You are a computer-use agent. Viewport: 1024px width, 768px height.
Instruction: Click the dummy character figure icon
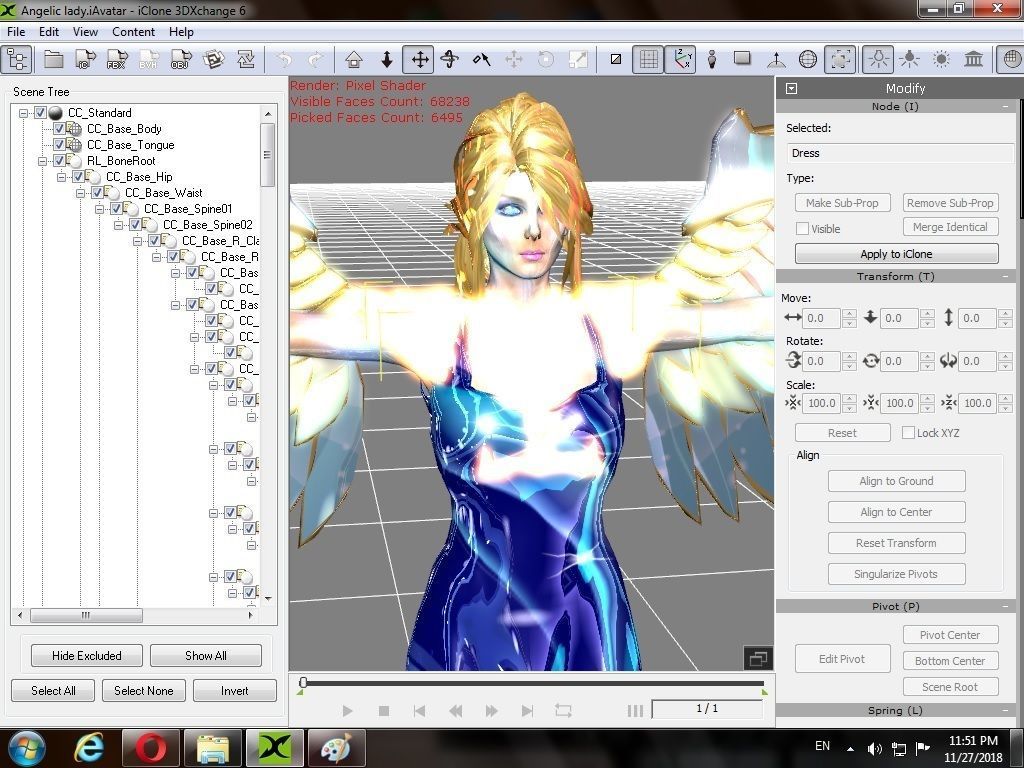tap(712, 59)
